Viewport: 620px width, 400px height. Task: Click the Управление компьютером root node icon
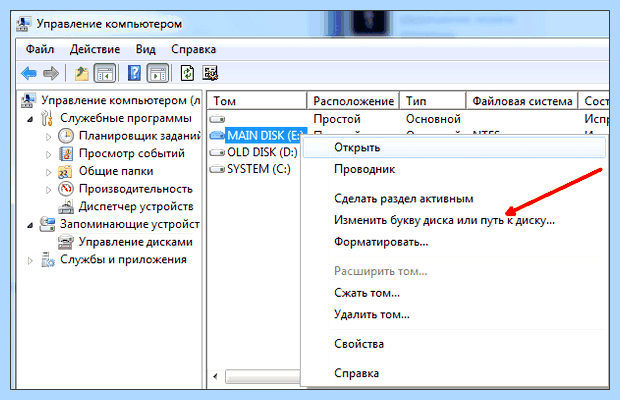(x=28, y=100)
